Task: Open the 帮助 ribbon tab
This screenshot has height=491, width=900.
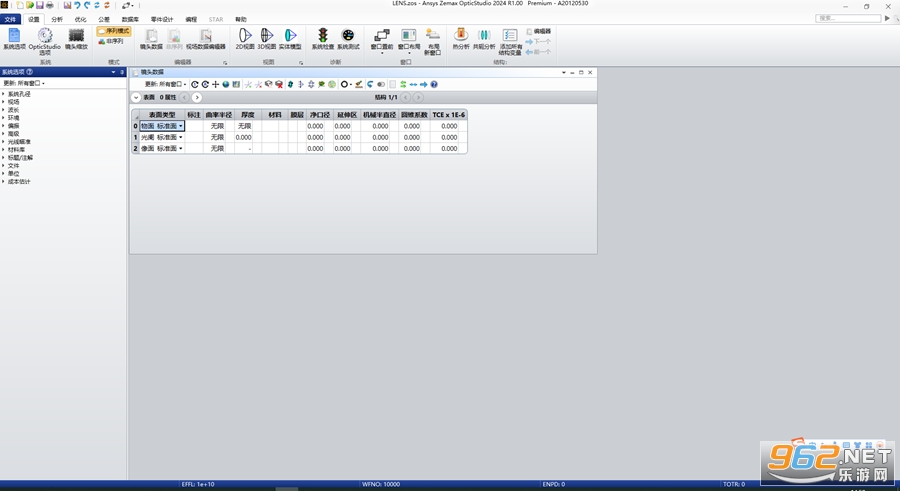Action: 240,19
